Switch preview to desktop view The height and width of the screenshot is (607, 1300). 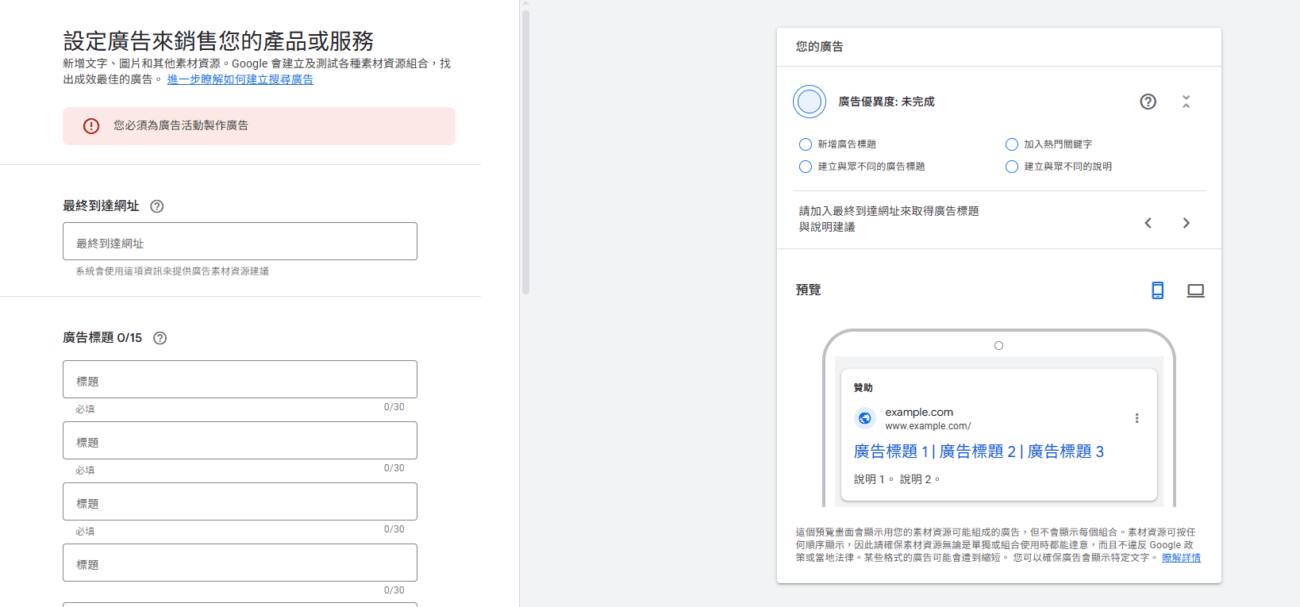tap(1195, 290)
